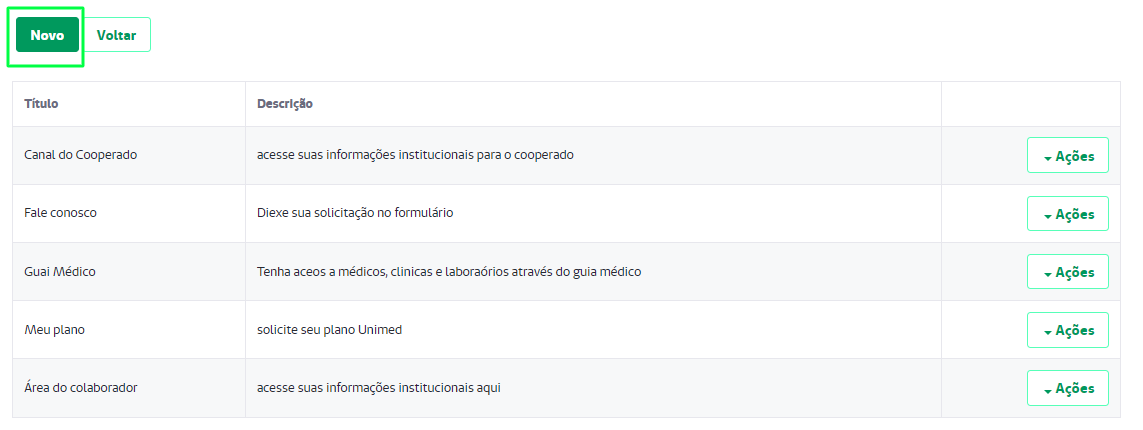
Task: Click empty header cell above Ações column
Action: click(1031, 103)
